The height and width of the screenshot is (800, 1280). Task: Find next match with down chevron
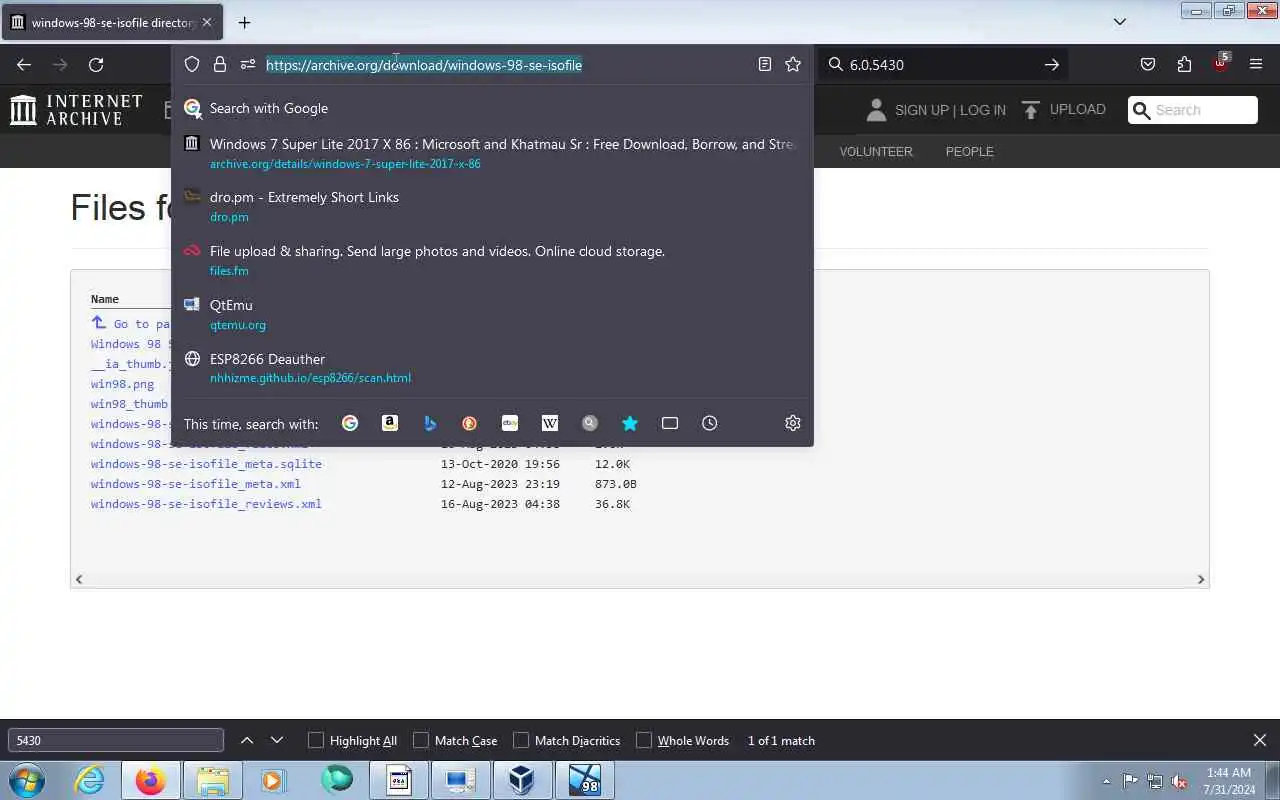tap(277, 741)
